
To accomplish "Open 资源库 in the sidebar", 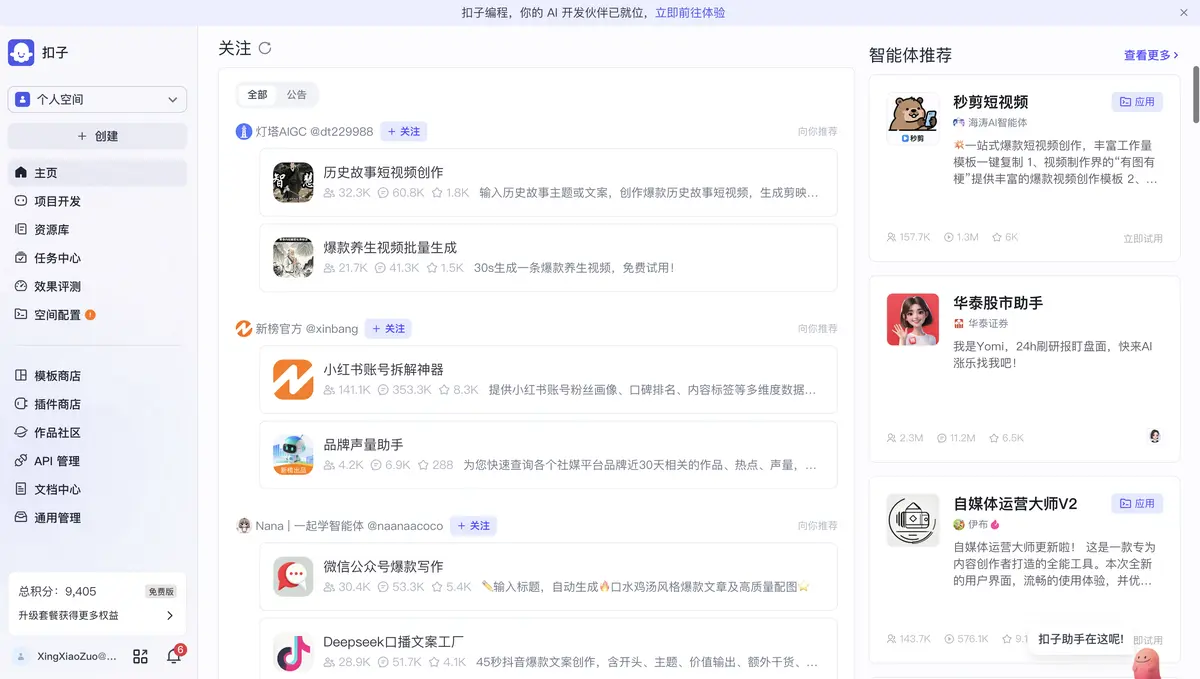I will (97, 230).
